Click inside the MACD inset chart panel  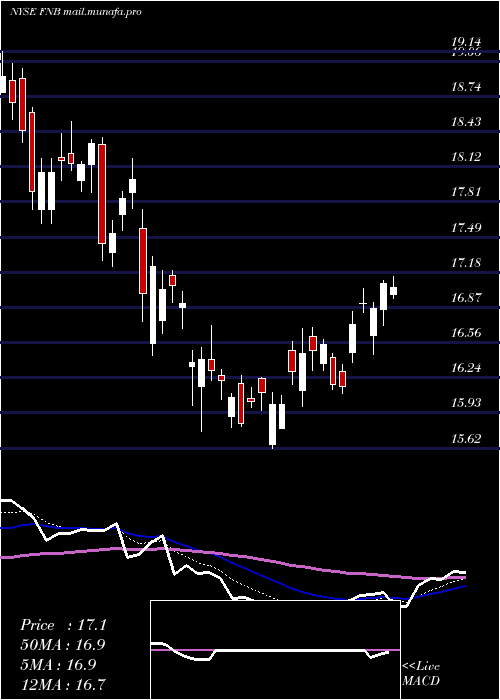pos(275,650)
